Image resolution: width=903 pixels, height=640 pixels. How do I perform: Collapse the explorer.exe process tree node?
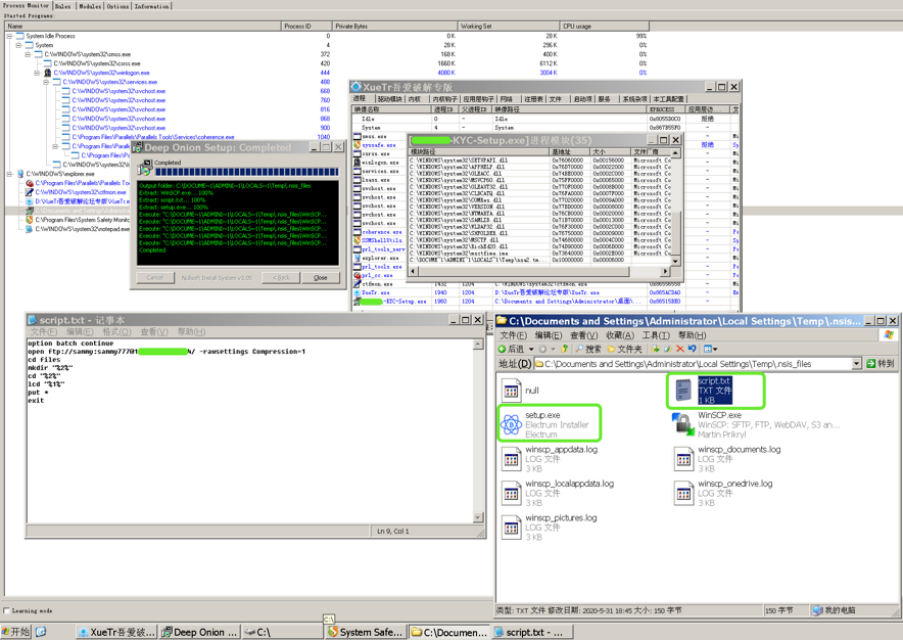[x=9, y=174]
